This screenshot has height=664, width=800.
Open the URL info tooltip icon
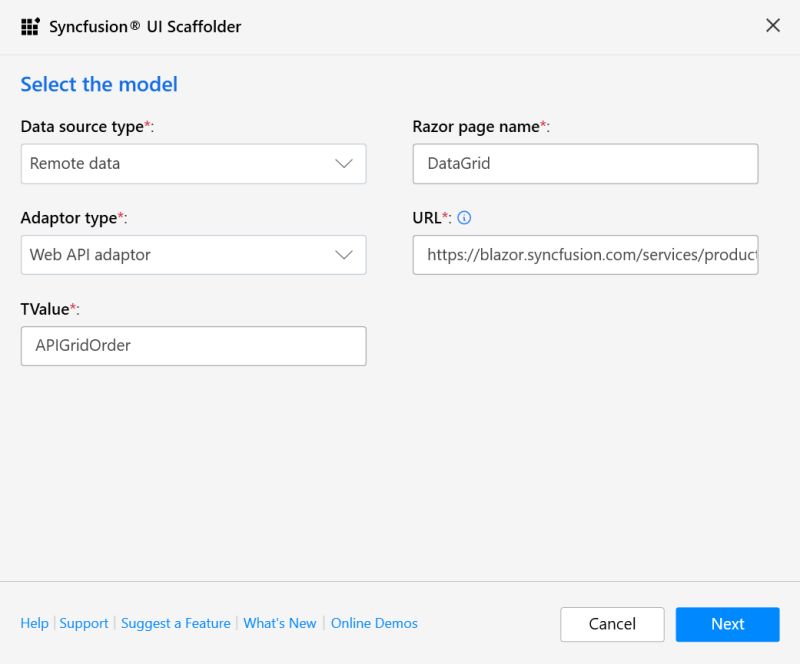point(464,217)
